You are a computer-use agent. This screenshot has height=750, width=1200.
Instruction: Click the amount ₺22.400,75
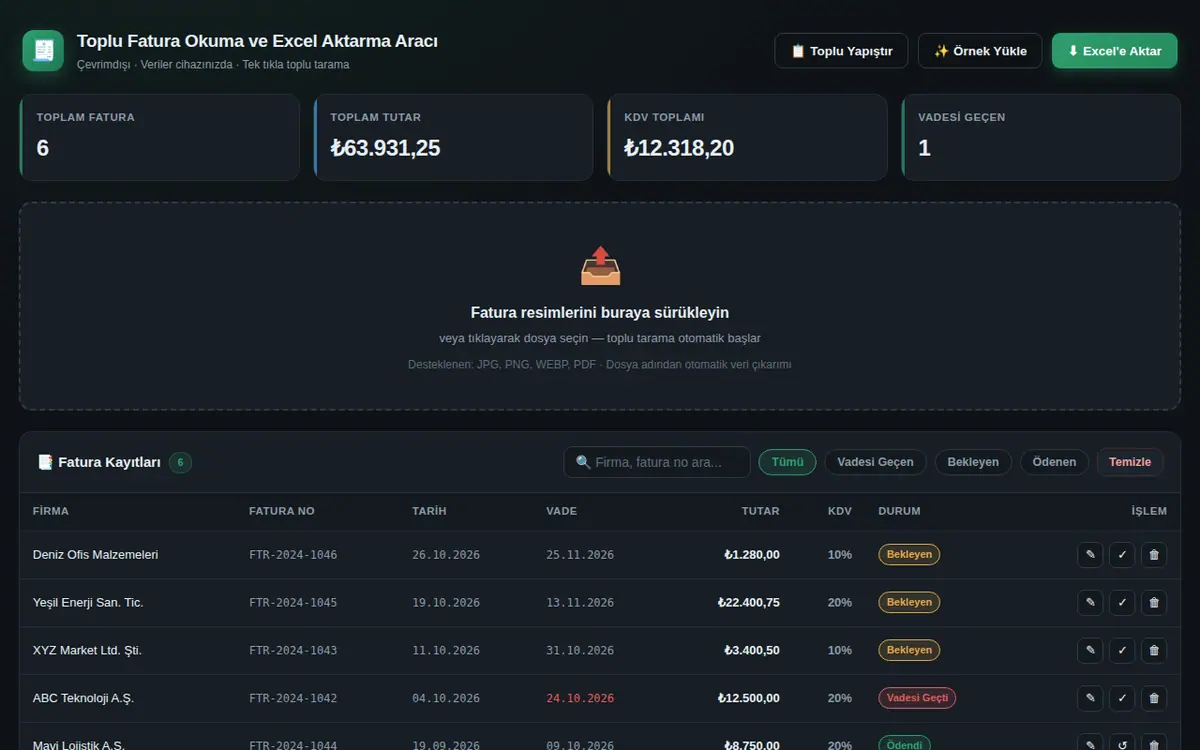coord(748,602)
